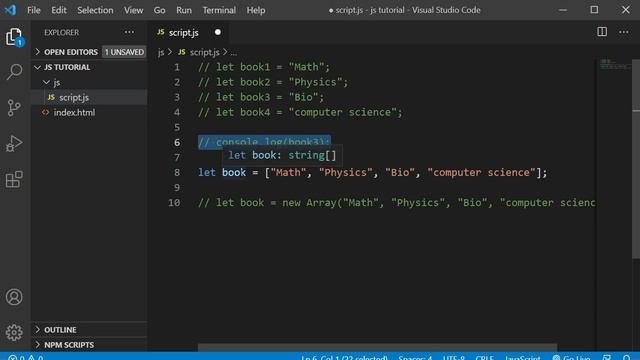Open the View menu
The width and height of the screenshot is (640, 360).
(133, 10)
